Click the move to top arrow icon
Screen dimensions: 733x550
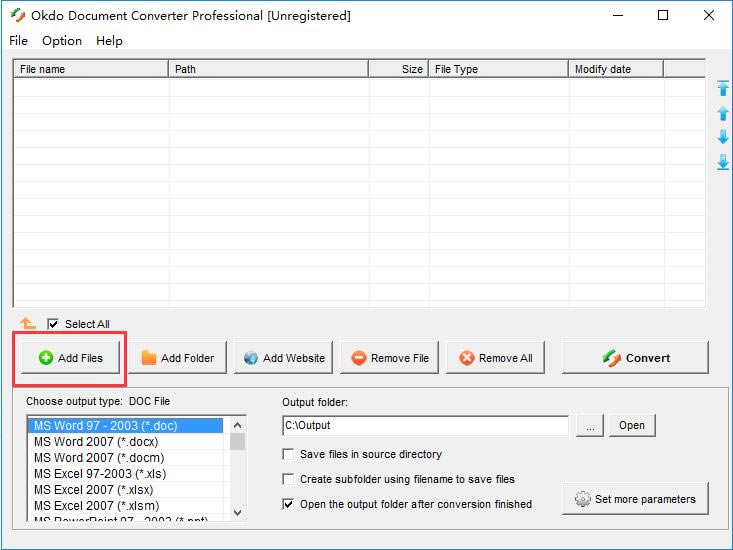(722, 88)
